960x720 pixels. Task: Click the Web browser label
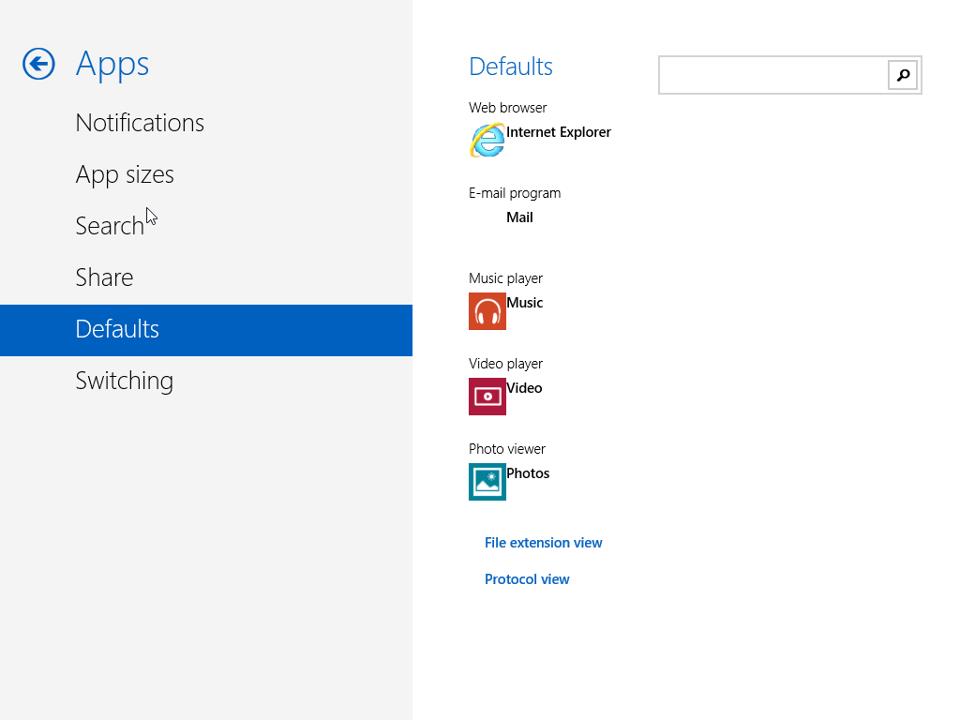508,108
